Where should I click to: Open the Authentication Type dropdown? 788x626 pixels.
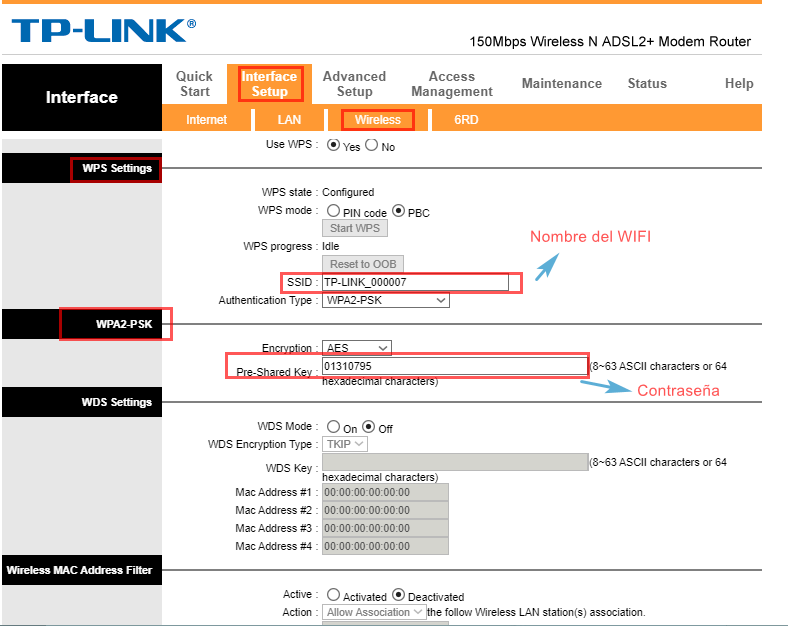coord(385,300)
